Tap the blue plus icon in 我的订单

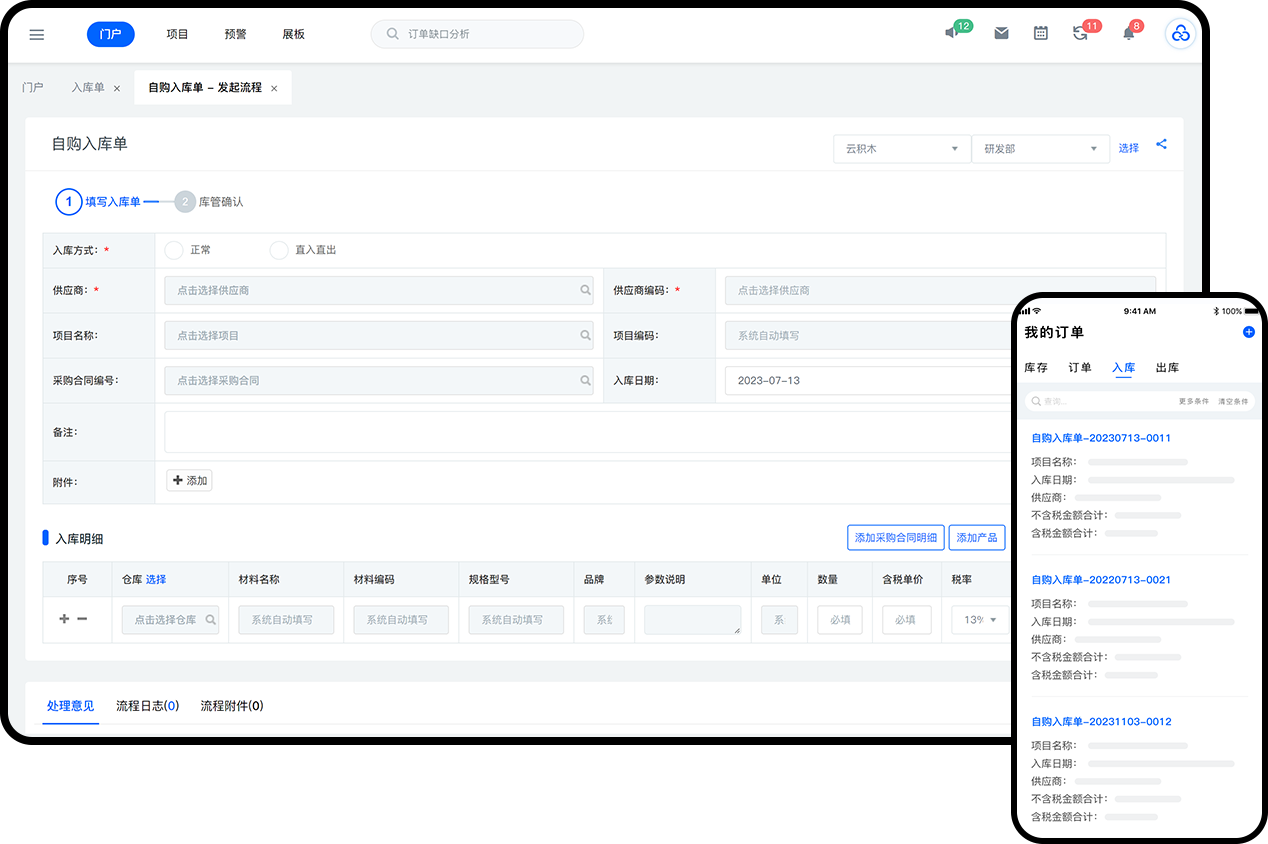1248,332
